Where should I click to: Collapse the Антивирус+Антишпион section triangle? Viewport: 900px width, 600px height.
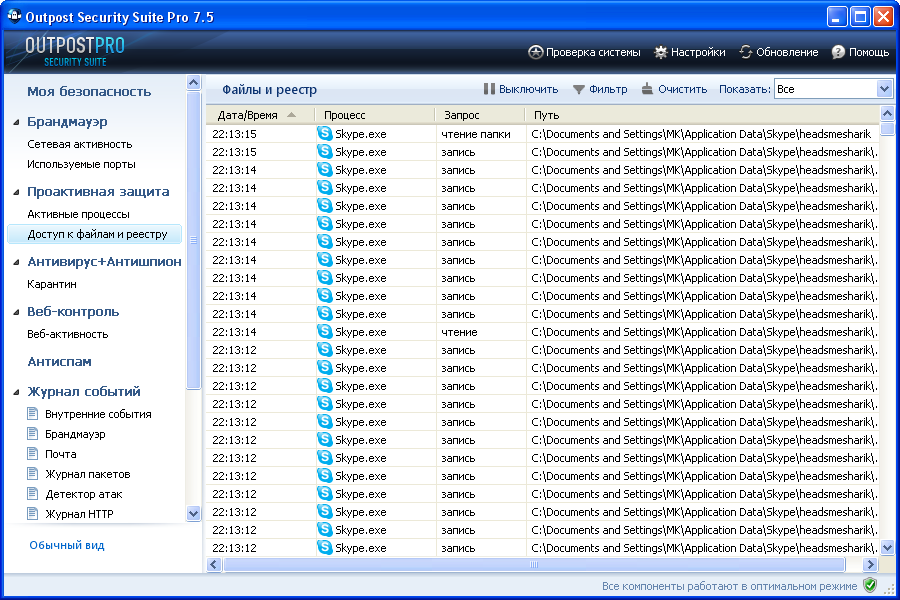[x=17, y=262]
